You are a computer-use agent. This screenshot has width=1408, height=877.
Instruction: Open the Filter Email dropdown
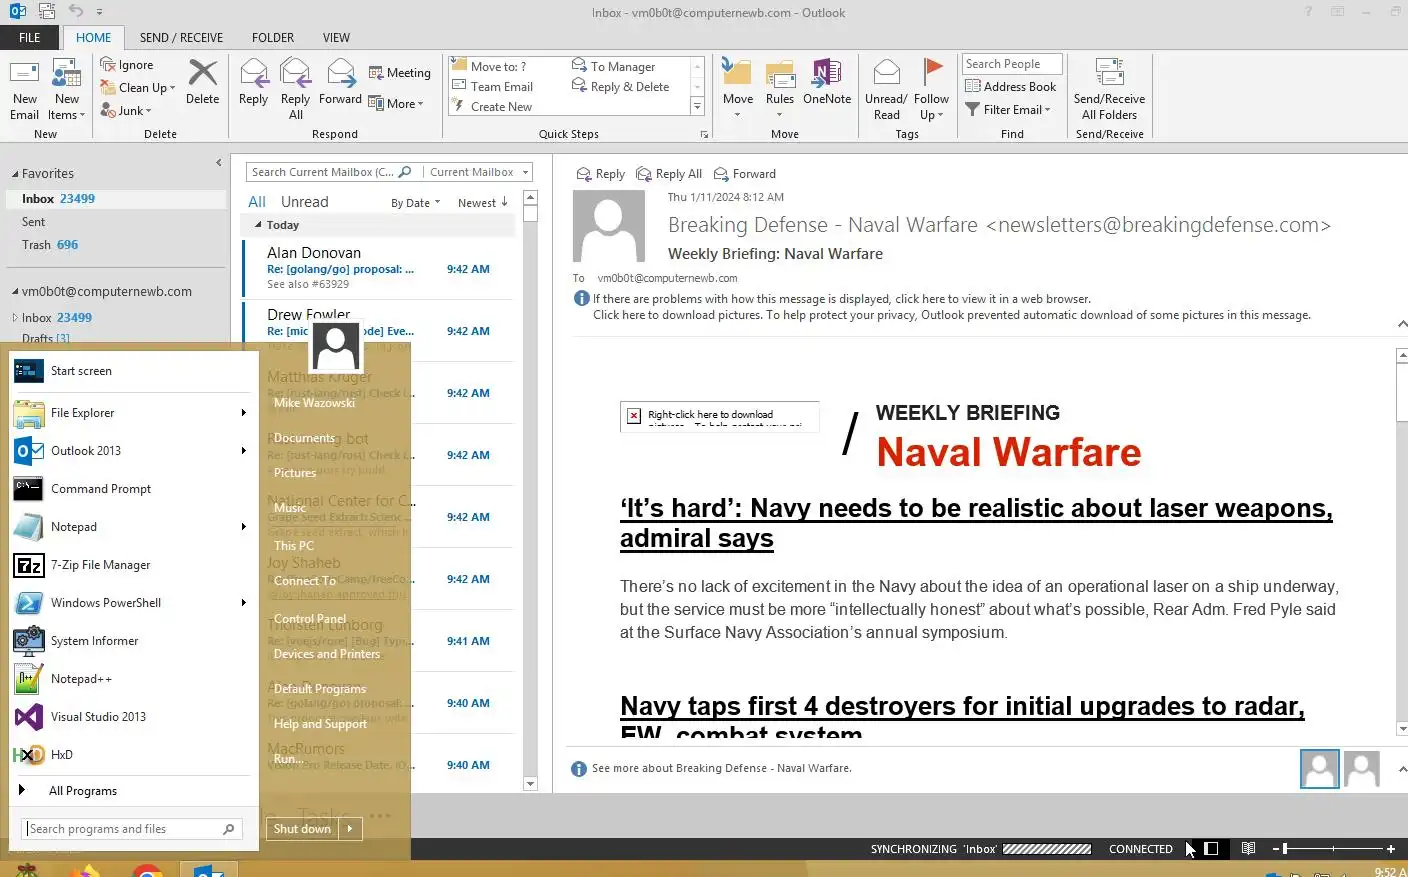(1008, 110)
